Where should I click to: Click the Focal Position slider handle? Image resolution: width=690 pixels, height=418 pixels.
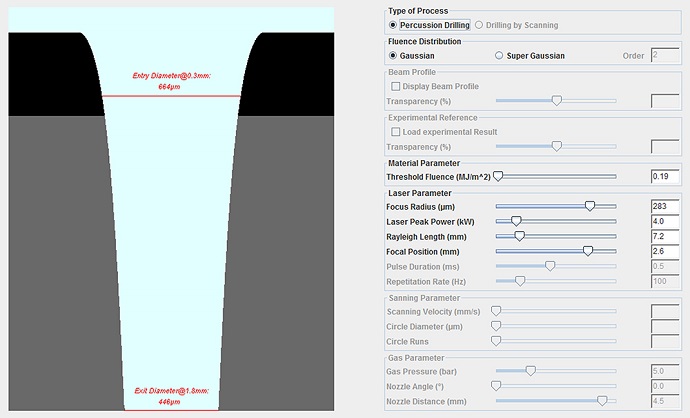pyautogui.click(x=588, y=251)
